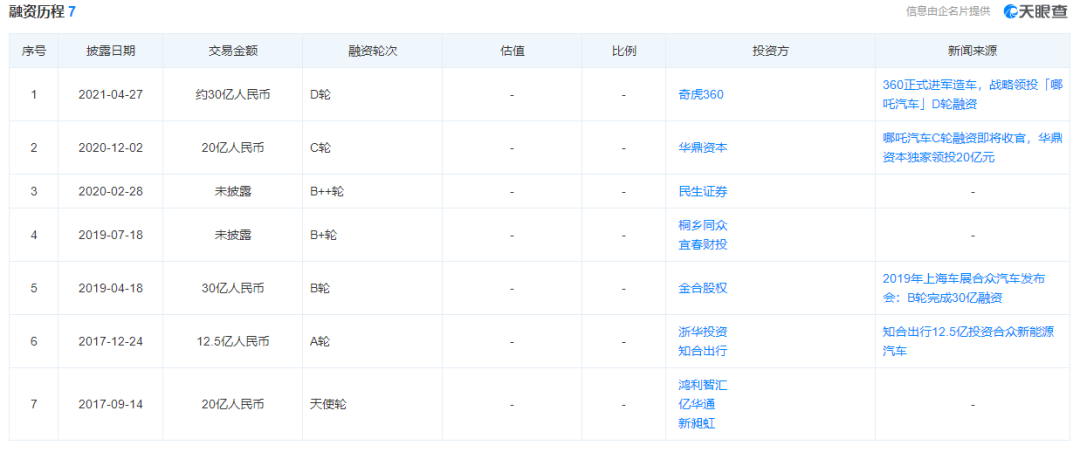Click the 天眼查 logo icon
1080x452 pixels.
pyautogui.click(x=1008, y=11)
